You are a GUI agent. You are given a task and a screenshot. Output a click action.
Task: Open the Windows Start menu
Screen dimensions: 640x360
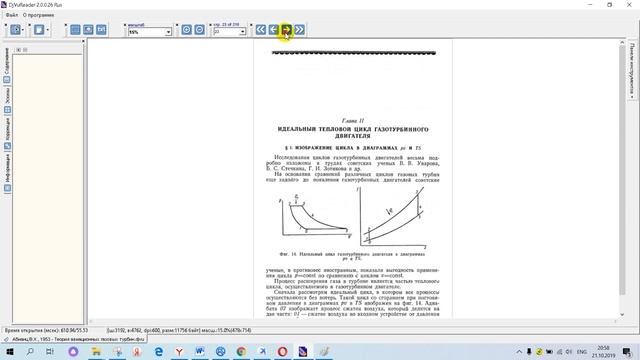(x=9, y=351)
